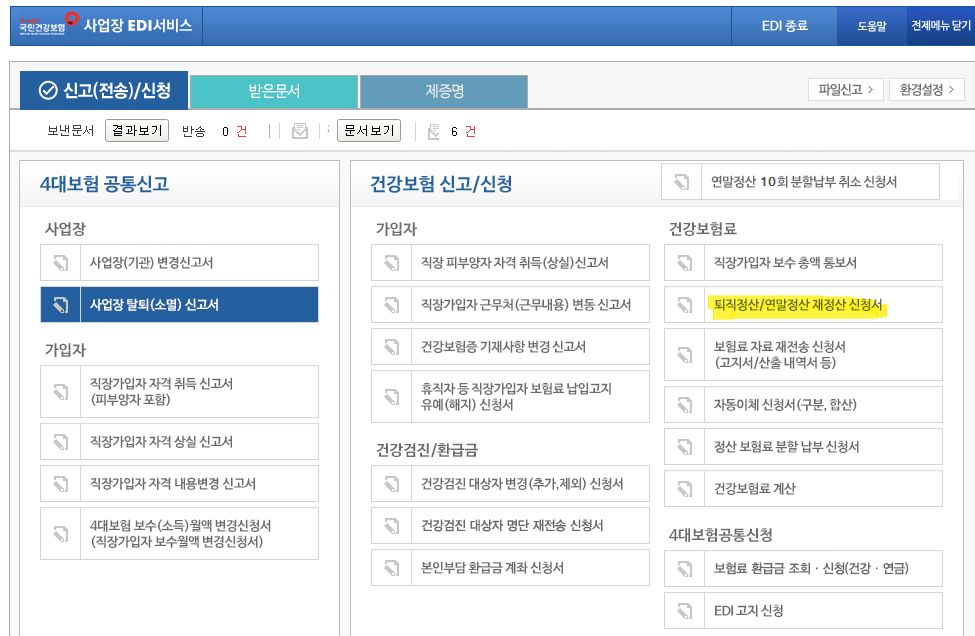Open 퇴직정산/연말정산 재정산 신청서
The height and width of the screenshot is (636, 975).
tap(803, 305)
